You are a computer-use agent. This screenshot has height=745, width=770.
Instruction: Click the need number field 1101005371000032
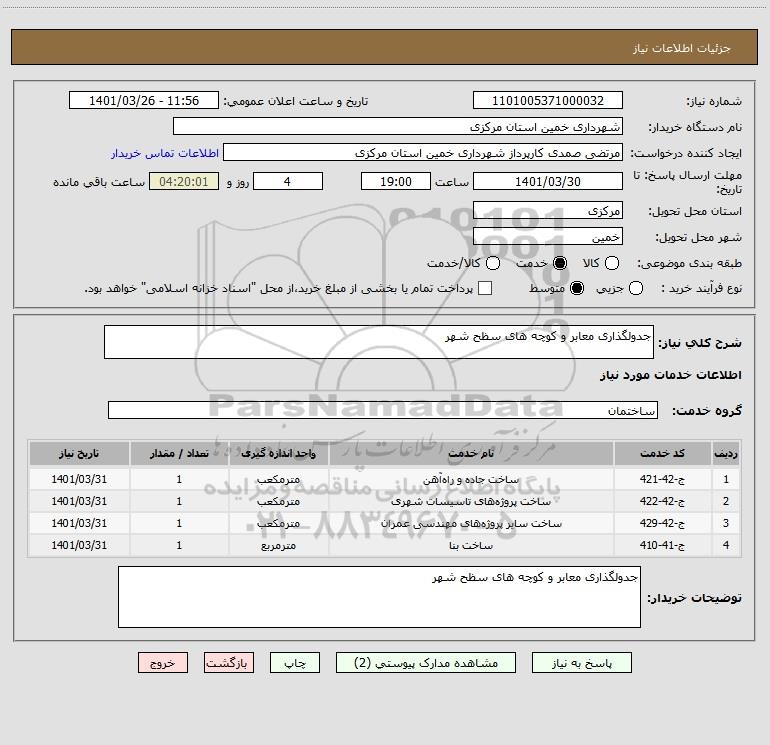point(548,100)
